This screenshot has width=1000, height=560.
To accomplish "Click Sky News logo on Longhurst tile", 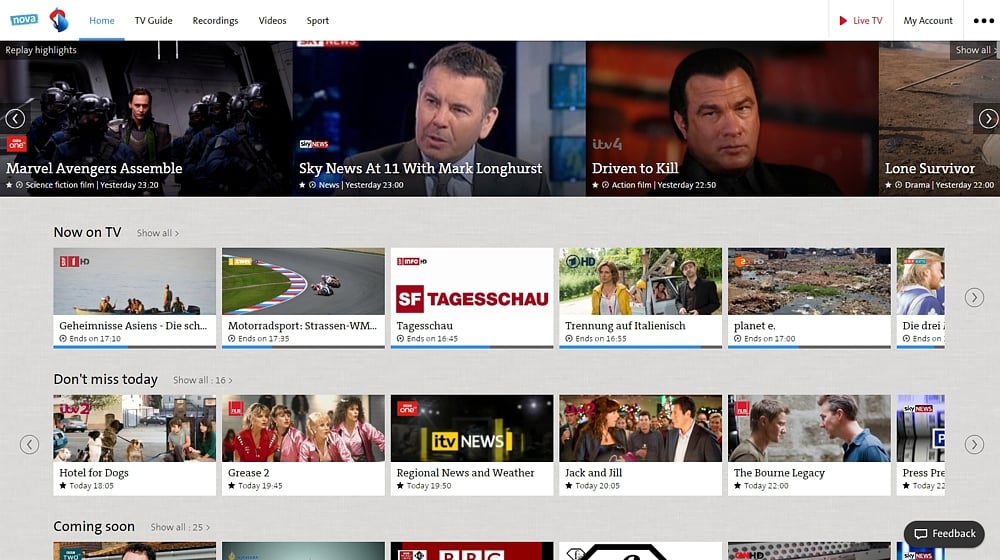I will click(x=314, y=144).
